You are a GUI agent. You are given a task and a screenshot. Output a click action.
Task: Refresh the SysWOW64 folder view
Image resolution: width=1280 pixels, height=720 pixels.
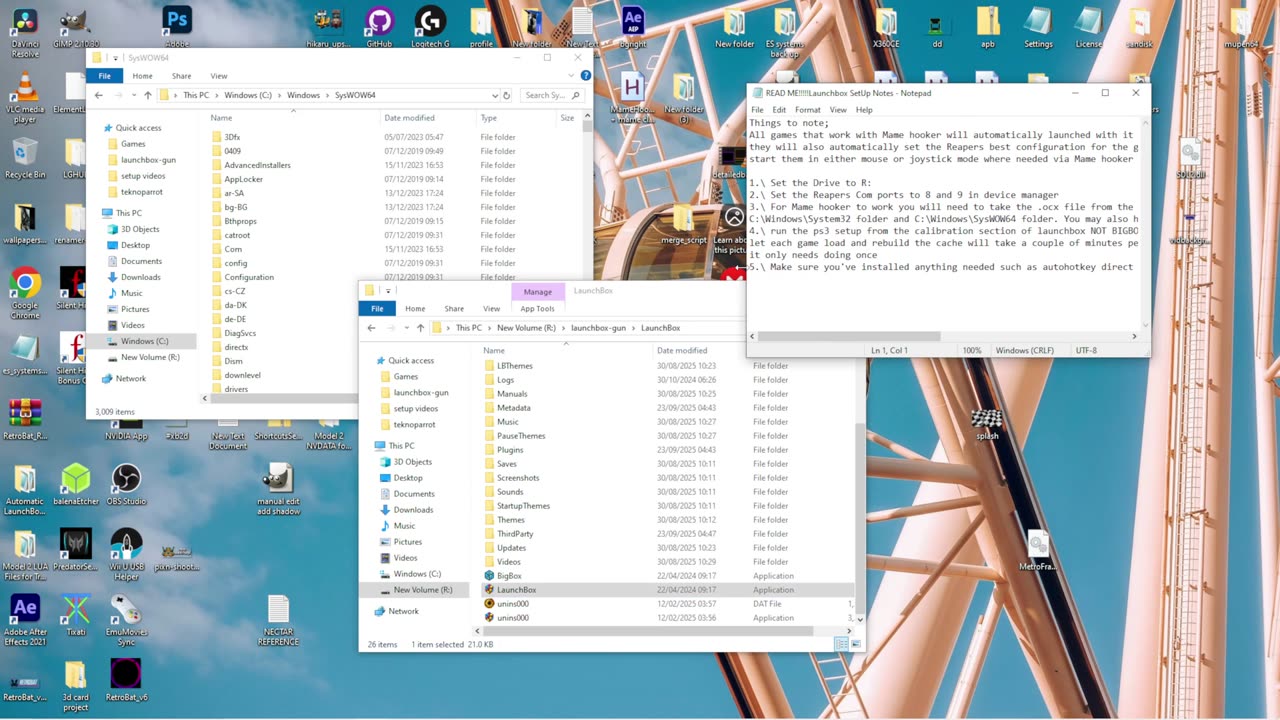(507, 95)
